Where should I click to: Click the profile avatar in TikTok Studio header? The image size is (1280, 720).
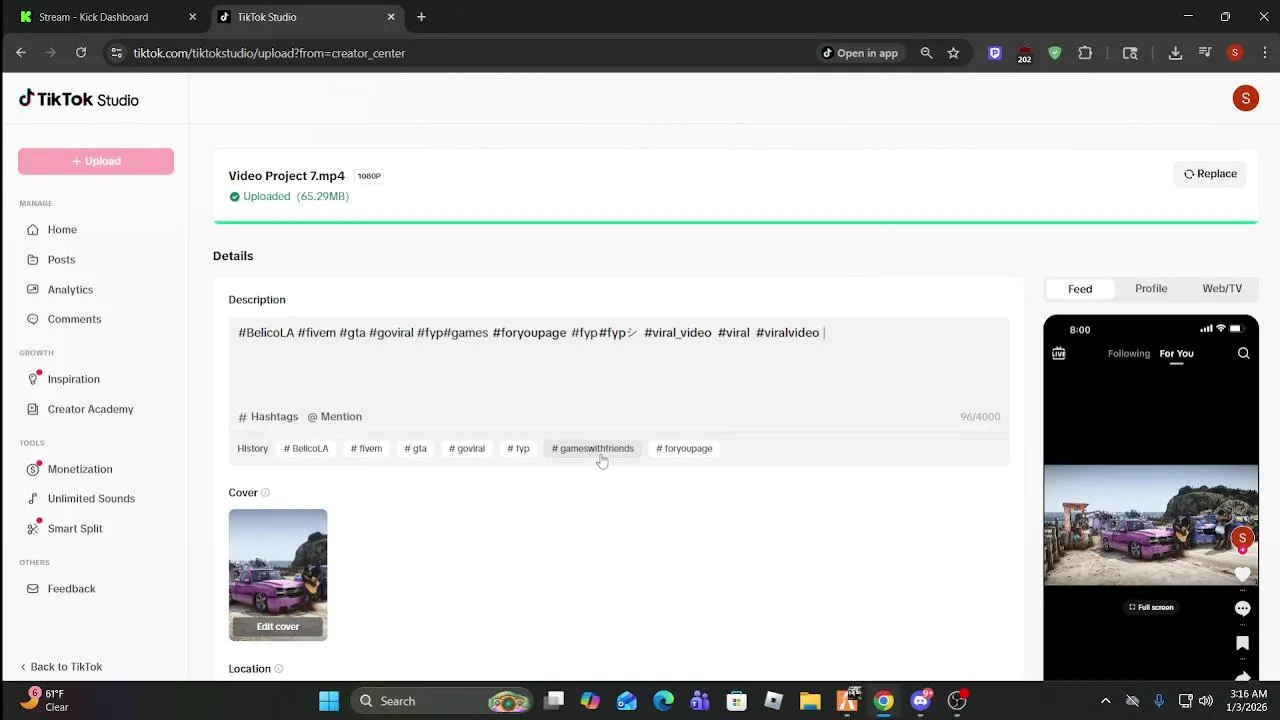pyautogui.click(x=1245, y=98)
